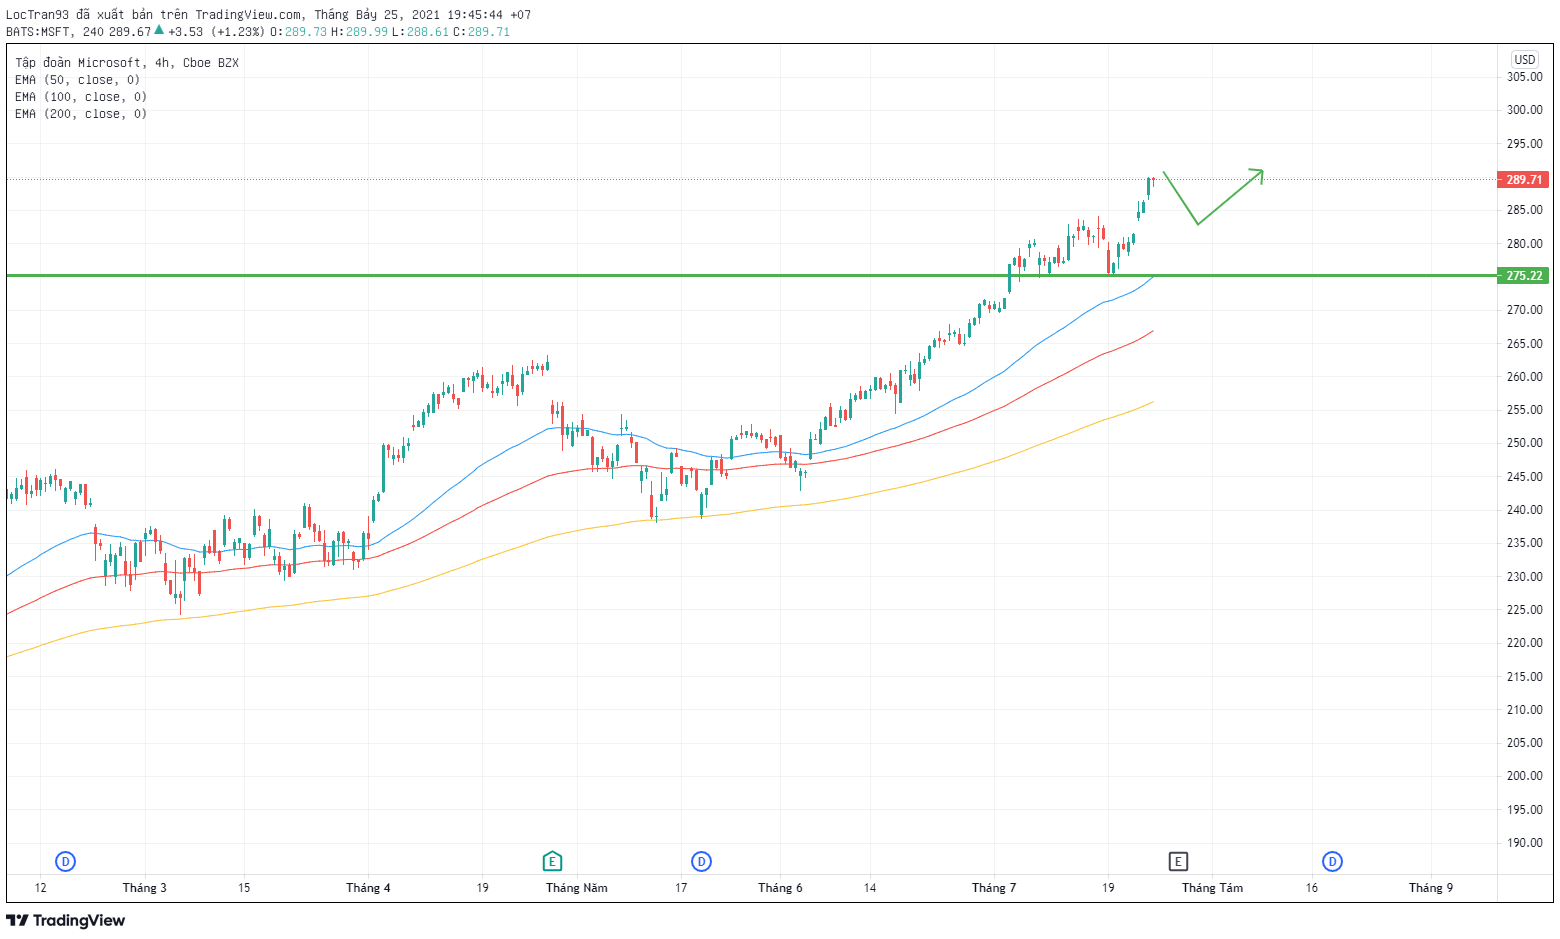Click the H:289.99 high value
Screen dimensions: 1560x939
point(360,32)
